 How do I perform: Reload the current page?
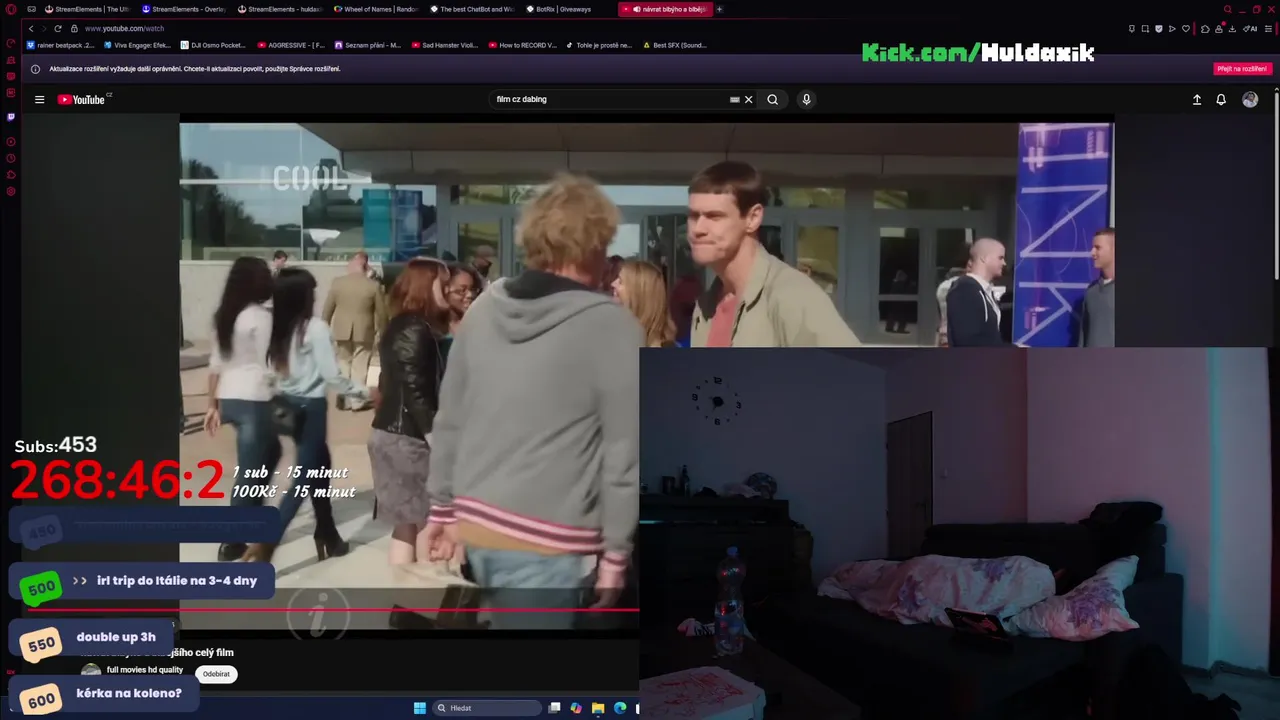point(58,28)
